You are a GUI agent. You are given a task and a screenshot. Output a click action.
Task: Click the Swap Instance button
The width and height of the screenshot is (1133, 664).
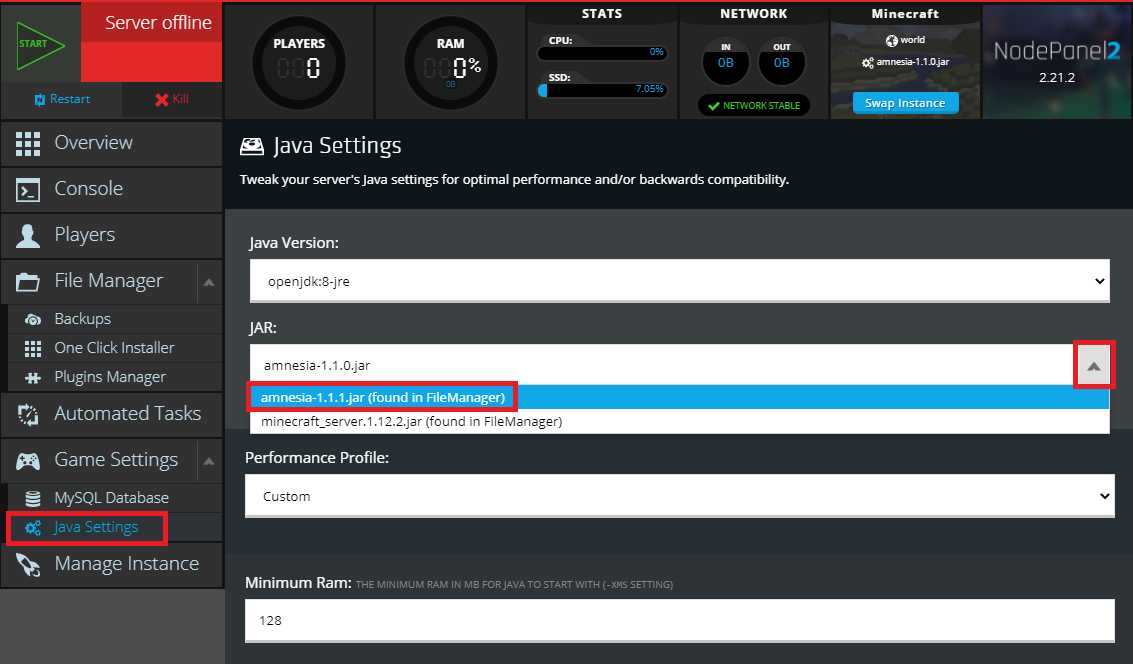pos(904,101)
